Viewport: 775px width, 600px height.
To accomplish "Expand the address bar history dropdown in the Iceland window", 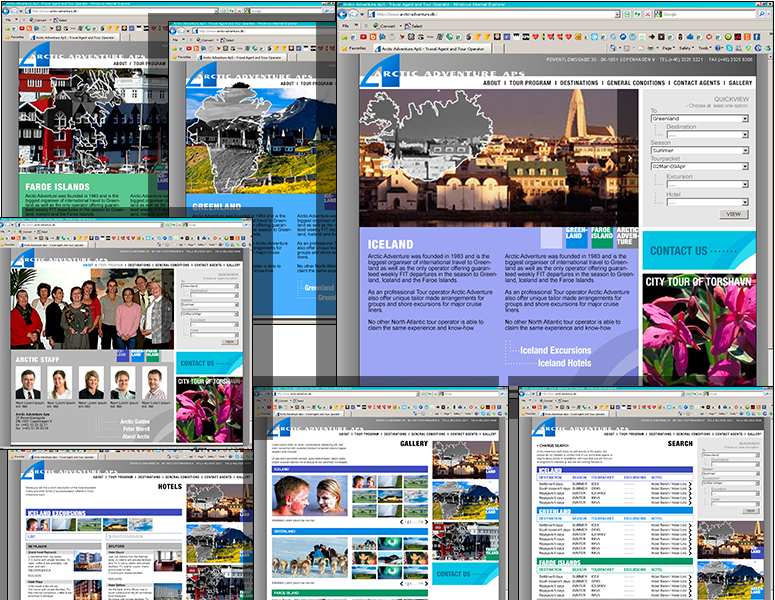I will (617, 14).
